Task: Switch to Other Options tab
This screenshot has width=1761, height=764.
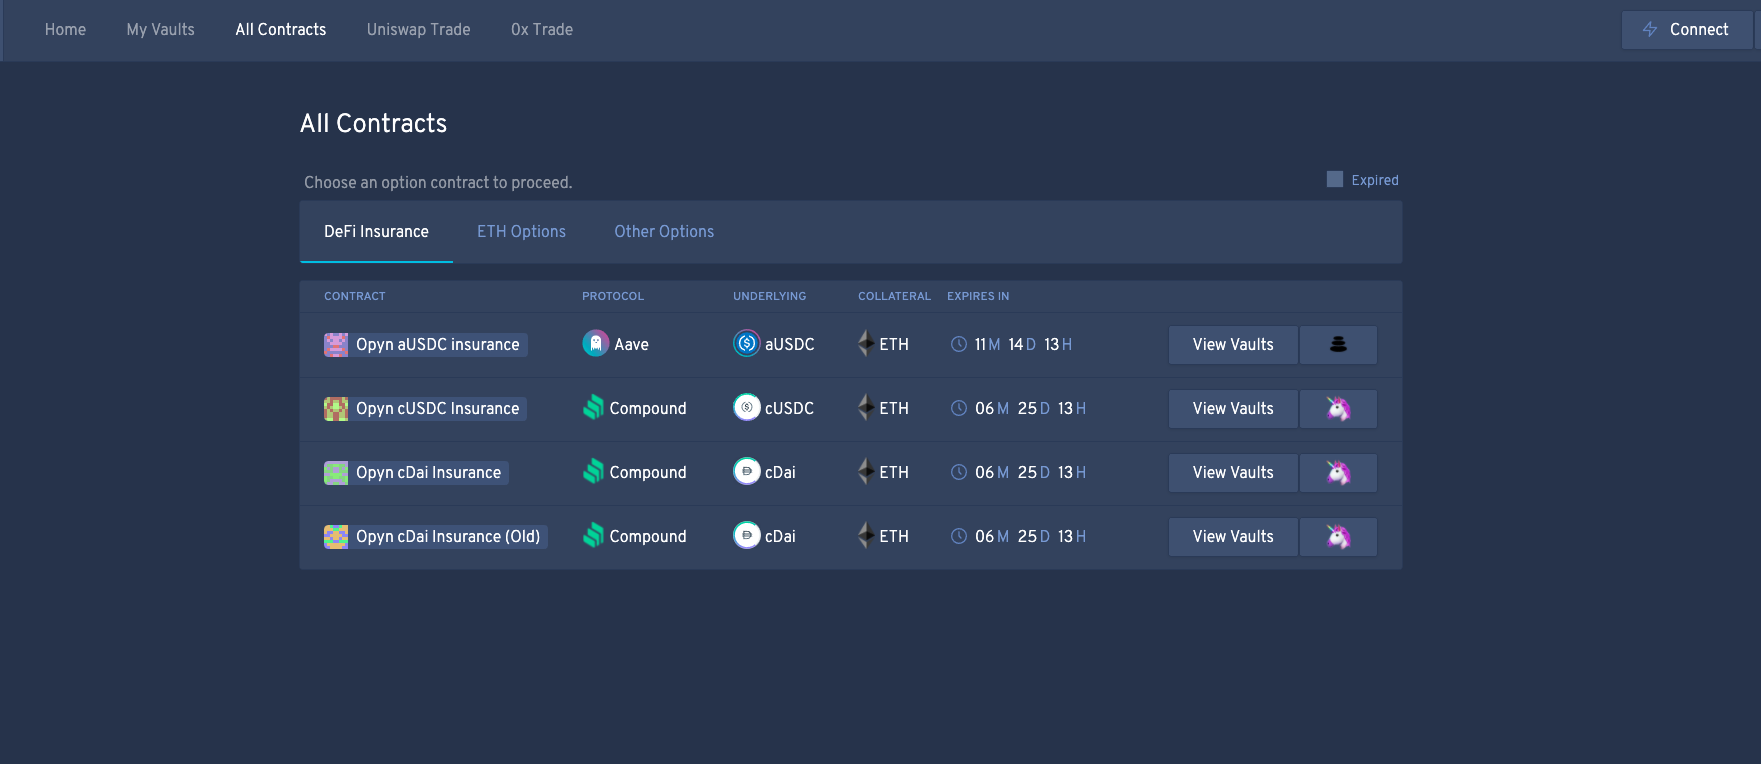Action: (x=664, y=232)
